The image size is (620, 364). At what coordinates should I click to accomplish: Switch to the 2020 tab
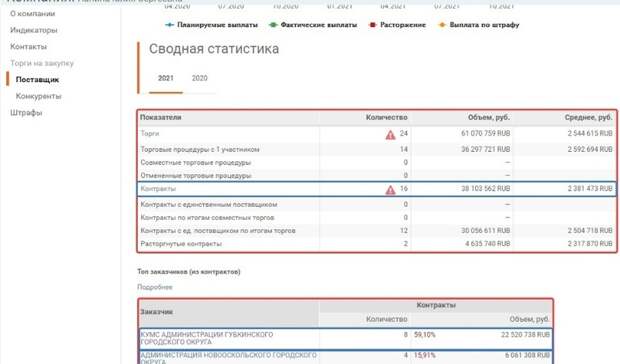click(199, 78)
